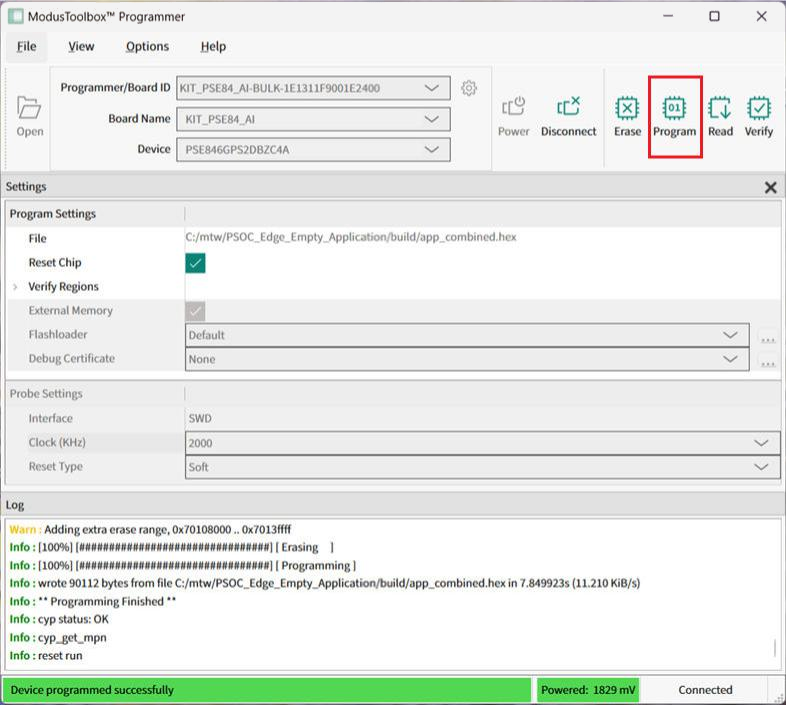Click the Probe Settings header
This screenshot has height=705, width=786.
pyautogui.click(x=46, y=394)
